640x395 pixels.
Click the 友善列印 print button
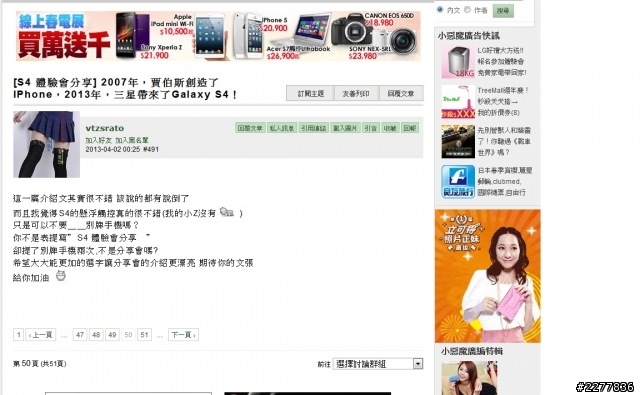pos(356,93)
